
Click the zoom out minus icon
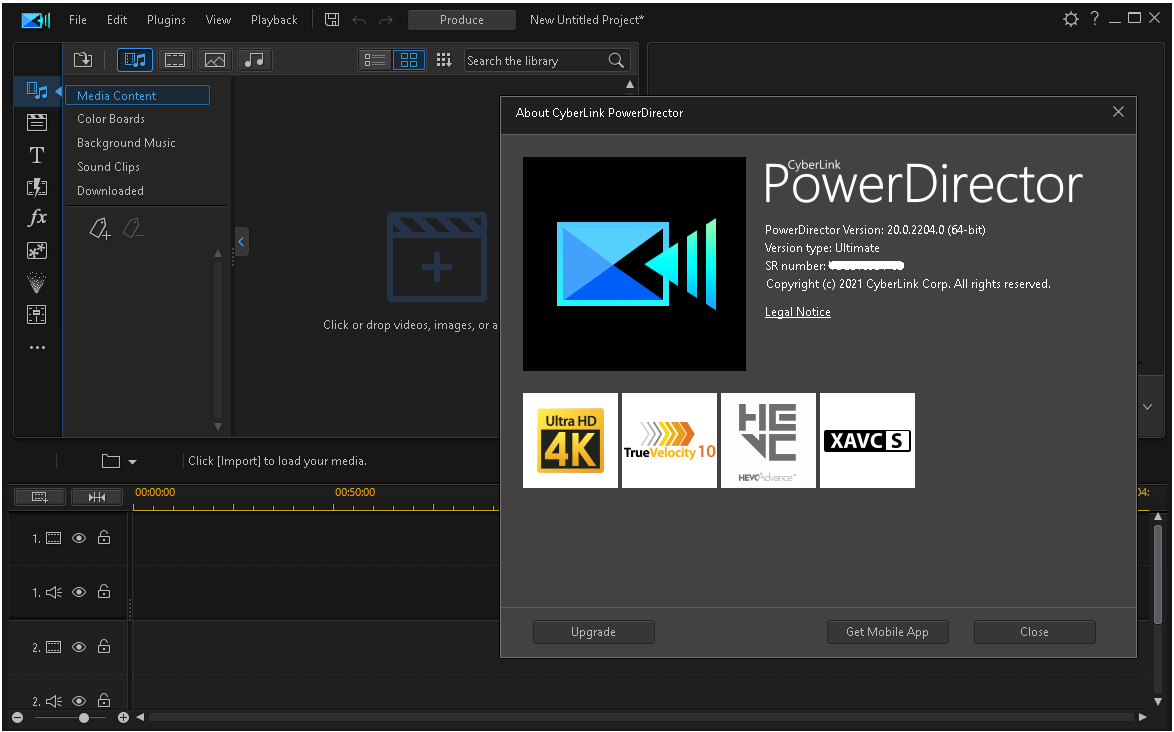pos(17,718)
